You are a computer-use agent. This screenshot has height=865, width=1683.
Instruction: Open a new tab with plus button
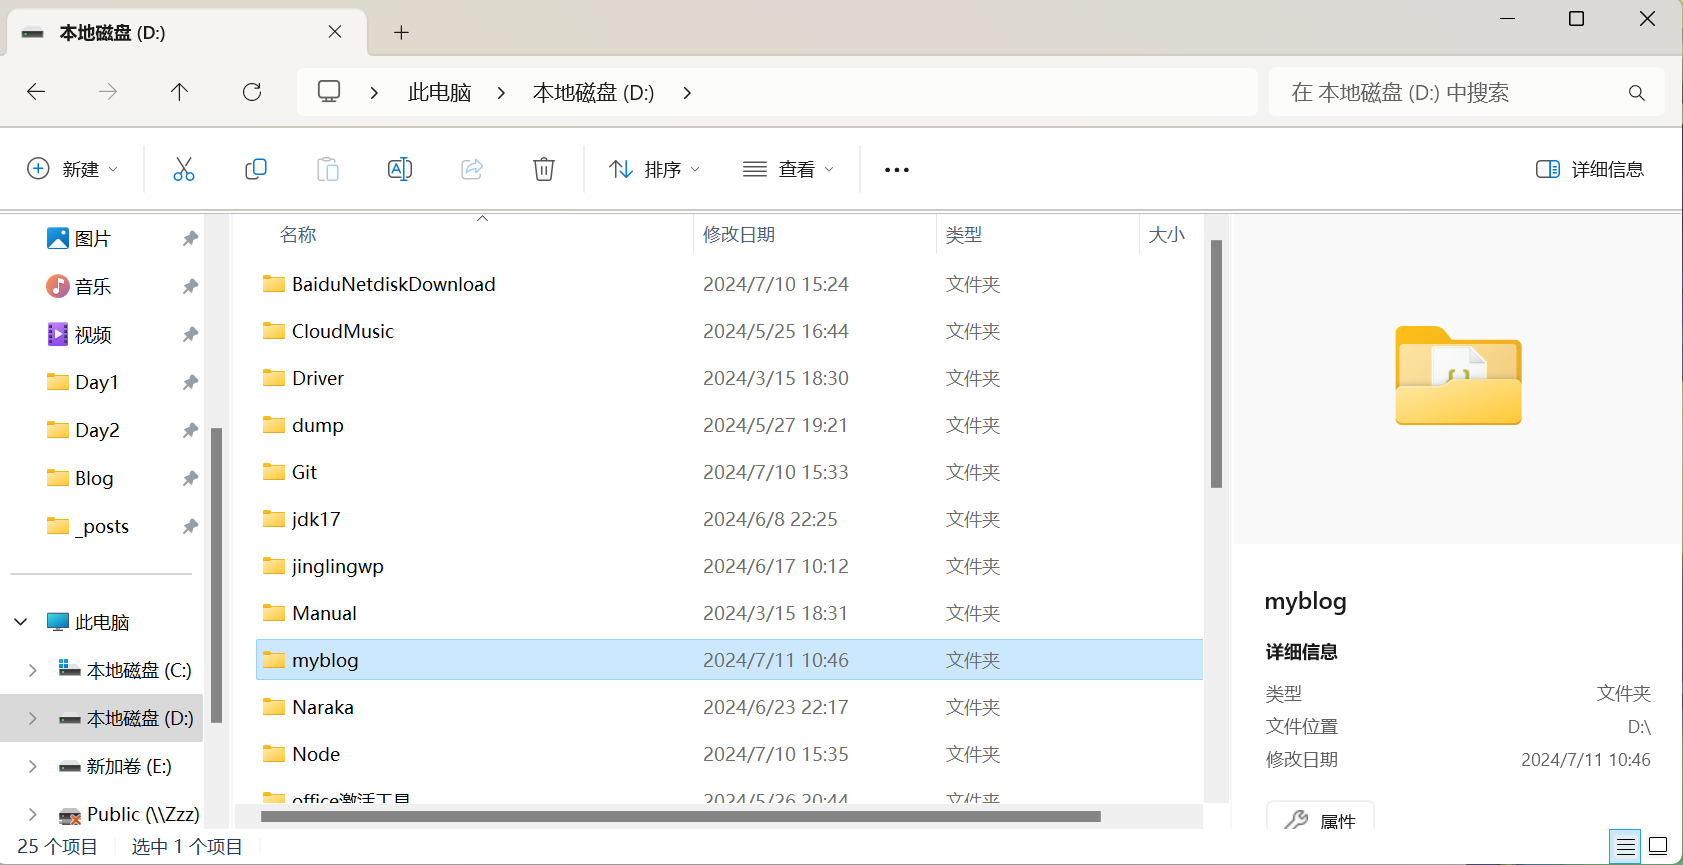coord(401,33)
